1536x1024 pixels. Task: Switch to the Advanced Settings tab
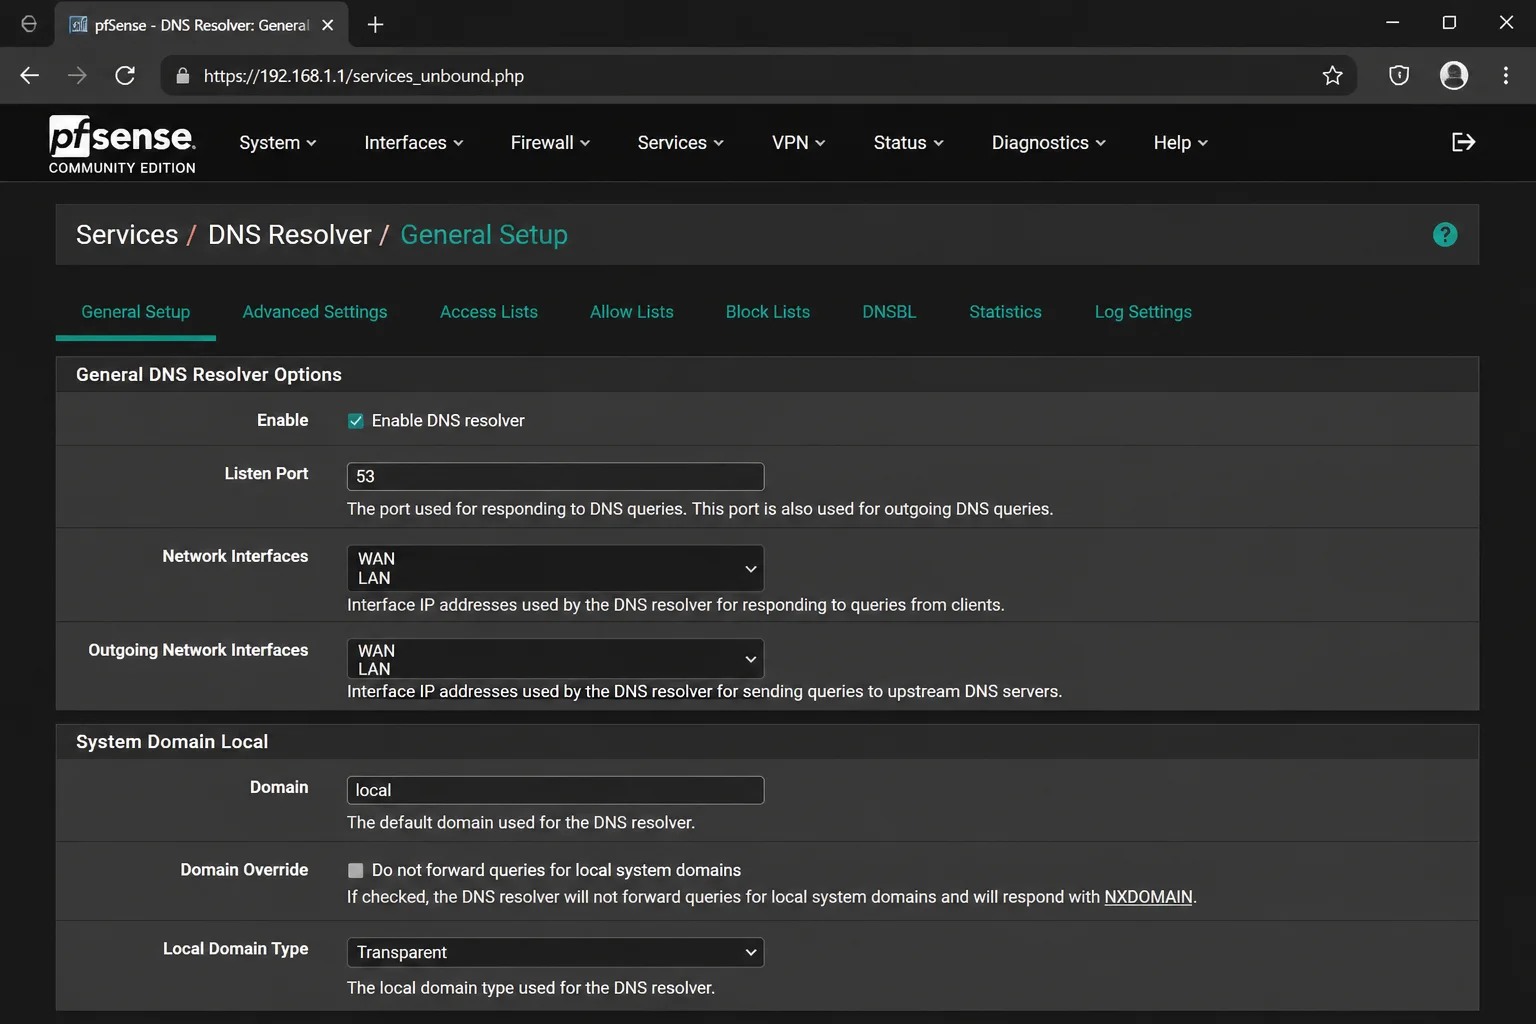click(315, 312)
